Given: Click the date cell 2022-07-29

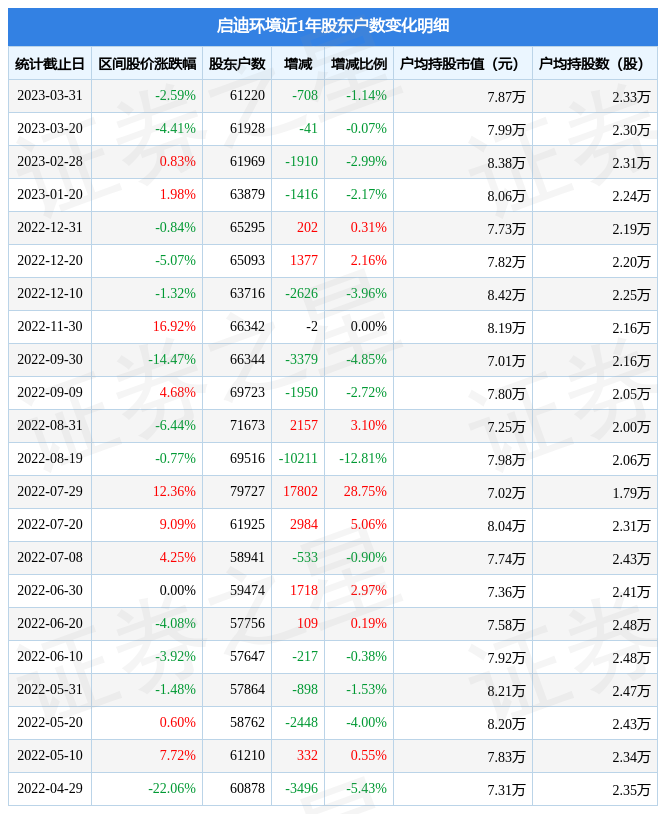Looking at the screenshot, I should pos(50,491).
